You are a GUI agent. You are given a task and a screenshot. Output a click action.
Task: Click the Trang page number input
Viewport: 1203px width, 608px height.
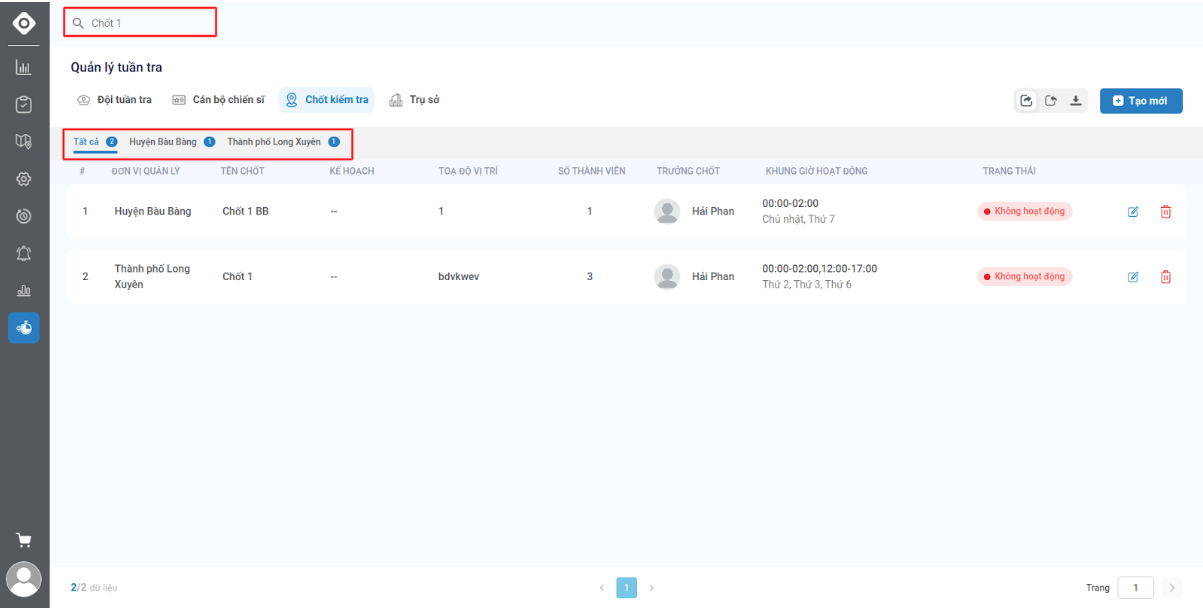coord(1136,588)
